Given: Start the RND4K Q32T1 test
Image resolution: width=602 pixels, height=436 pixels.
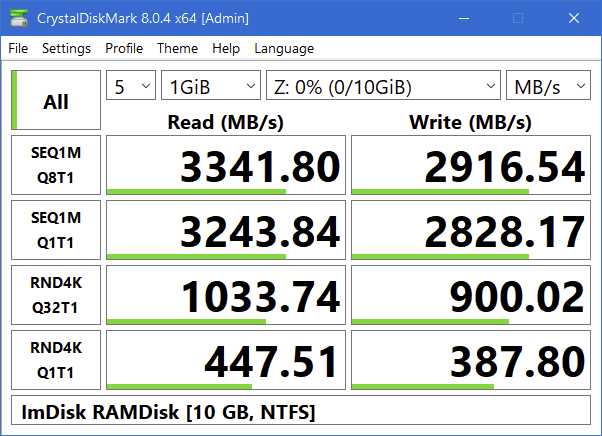Looking at the screenshot, I should point(56,295).
